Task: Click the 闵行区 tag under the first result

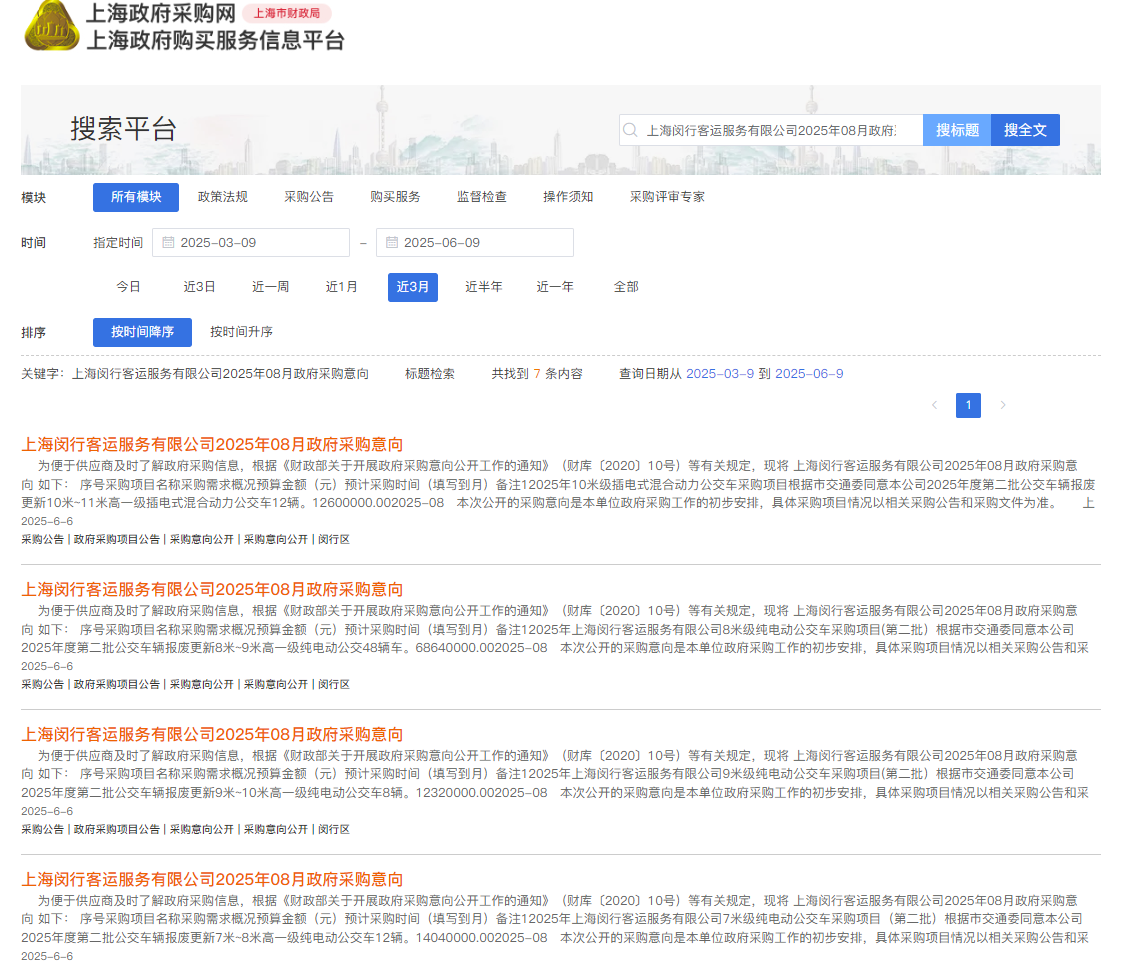Action: point(337,539)
